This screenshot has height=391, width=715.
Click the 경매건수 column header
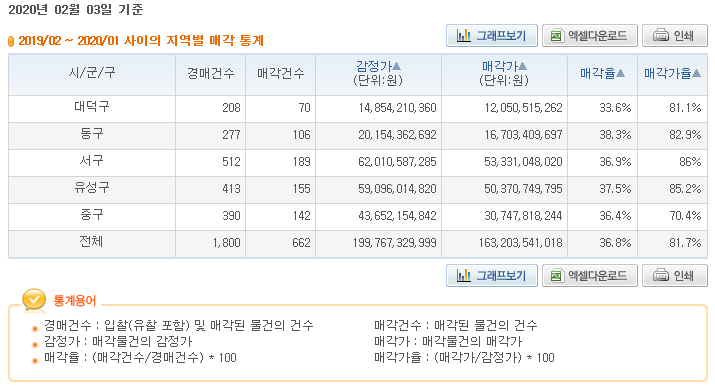(210, 73)
